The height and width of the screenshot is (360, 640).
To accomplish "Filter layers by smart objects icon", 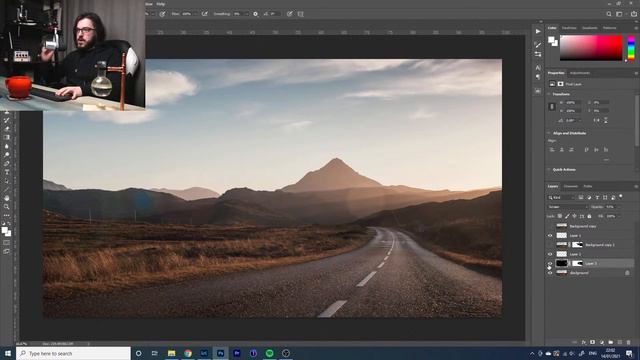I will [x=613, y=198].
